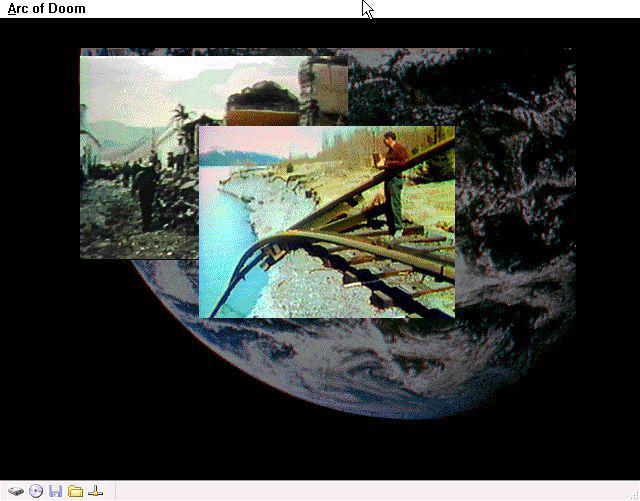Viewport: 640px width, 501px height.
Task: Open the shared folders status icon
Action: click(76, 491)
